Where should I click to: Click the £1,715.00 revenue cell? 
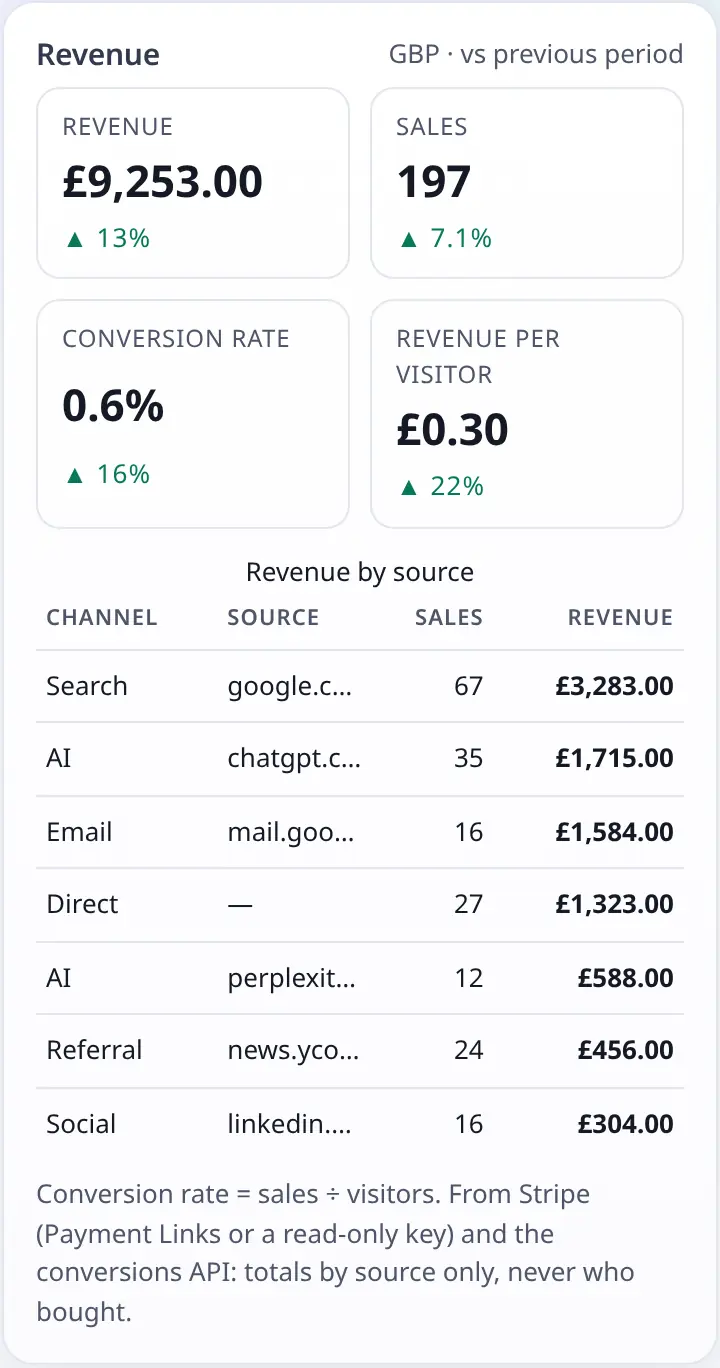615,758
